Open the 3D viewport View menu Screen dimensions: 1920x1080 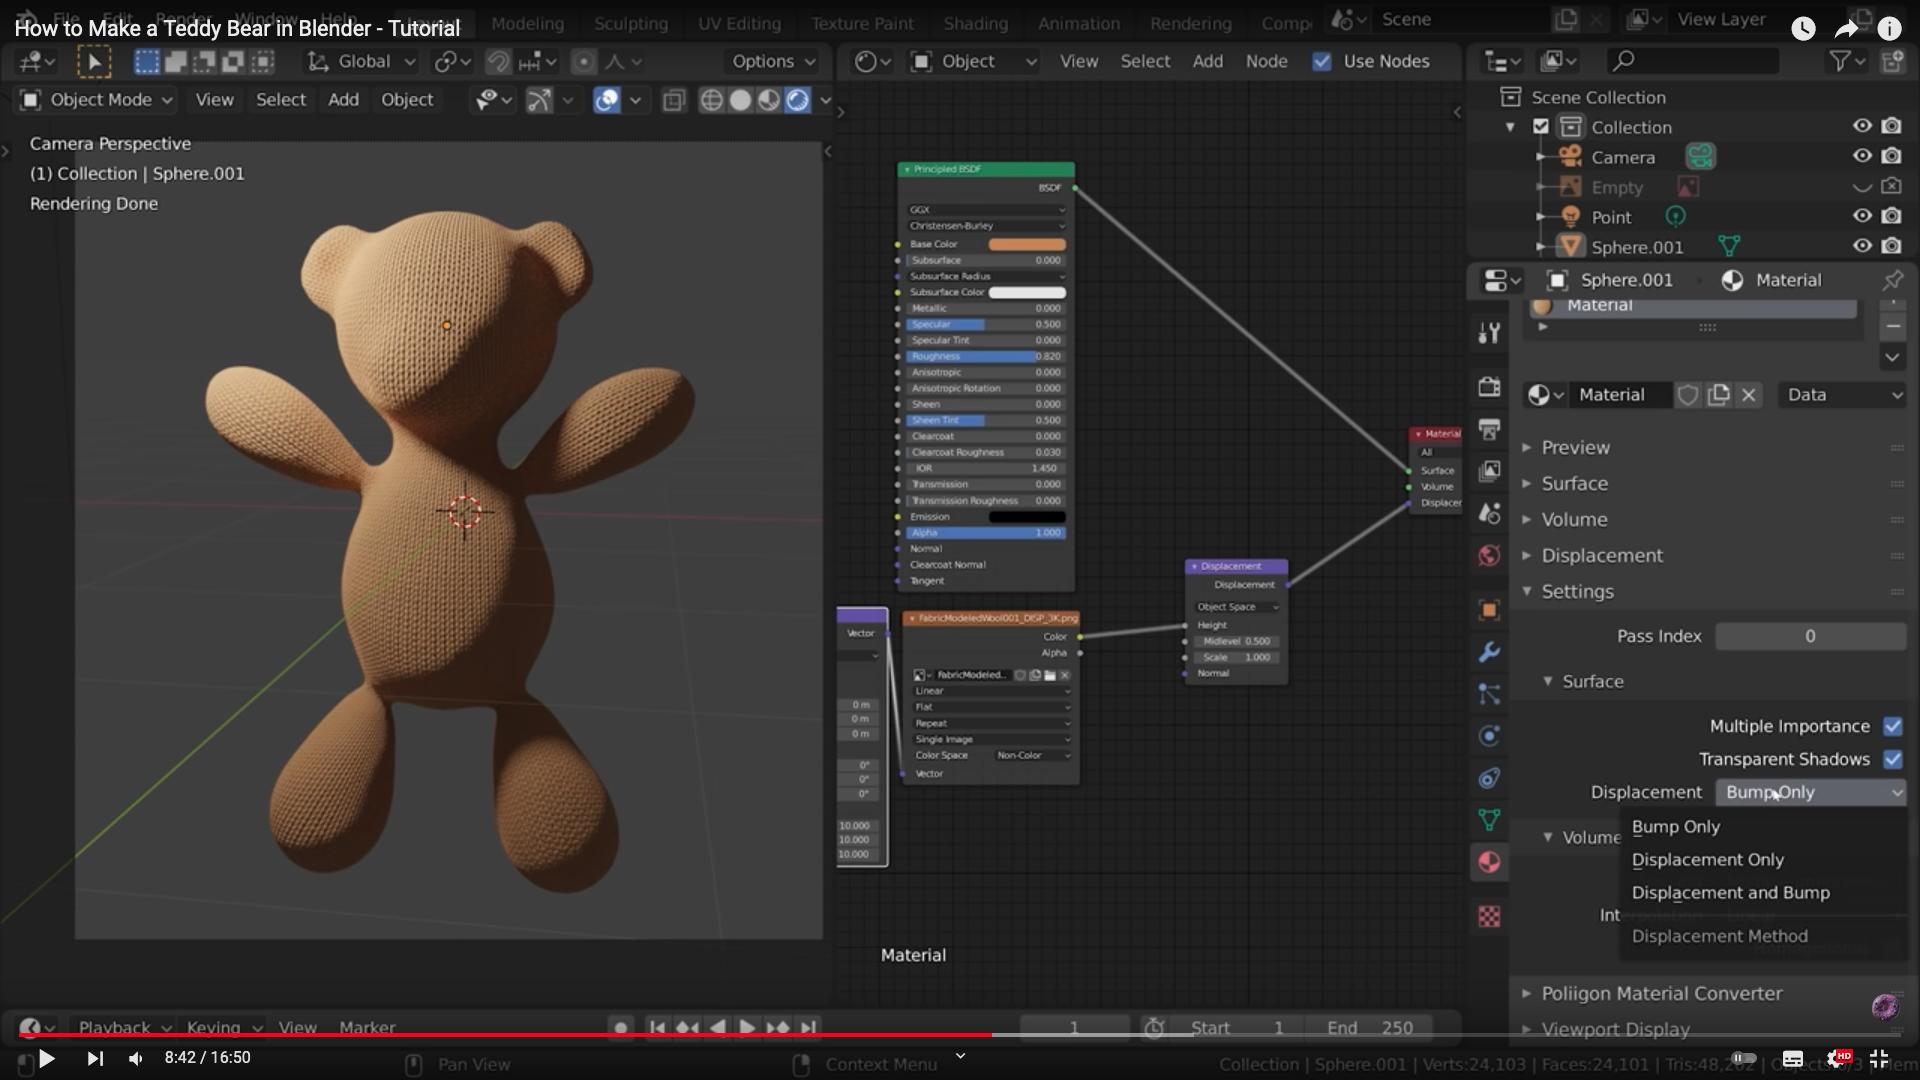click(x=214, y=100)
